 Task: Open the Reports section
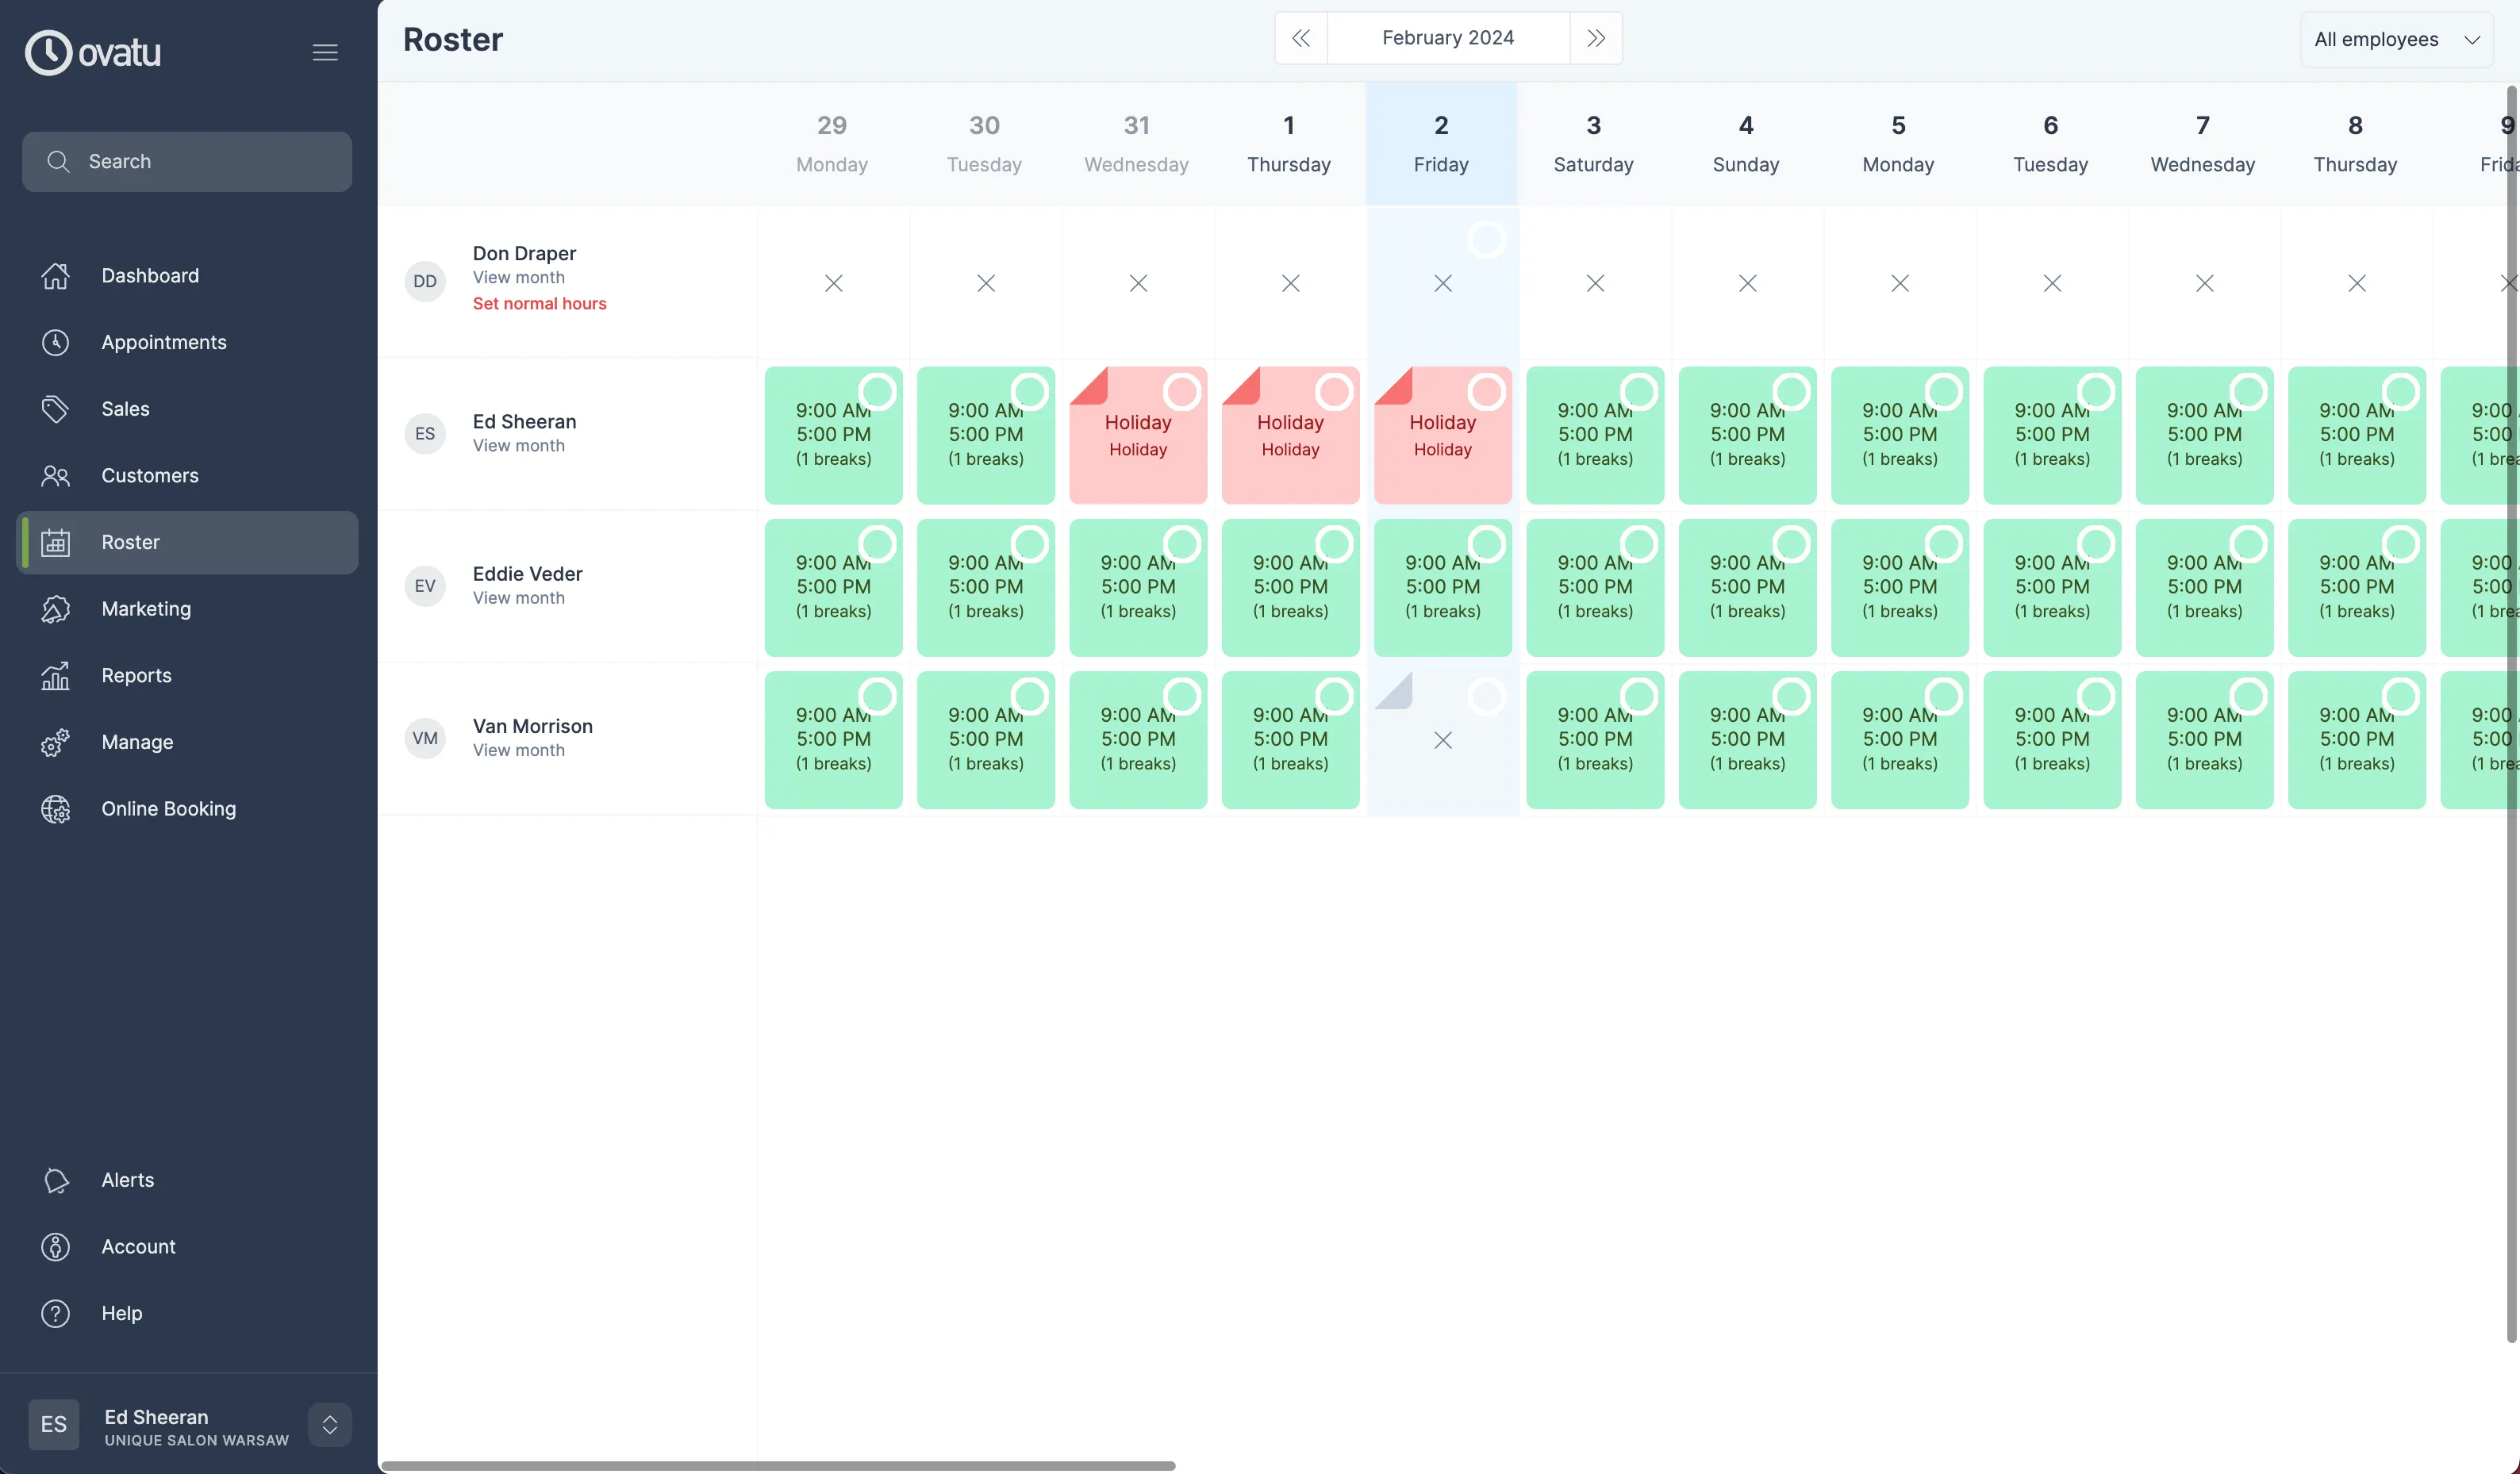(x=136, y=675)
